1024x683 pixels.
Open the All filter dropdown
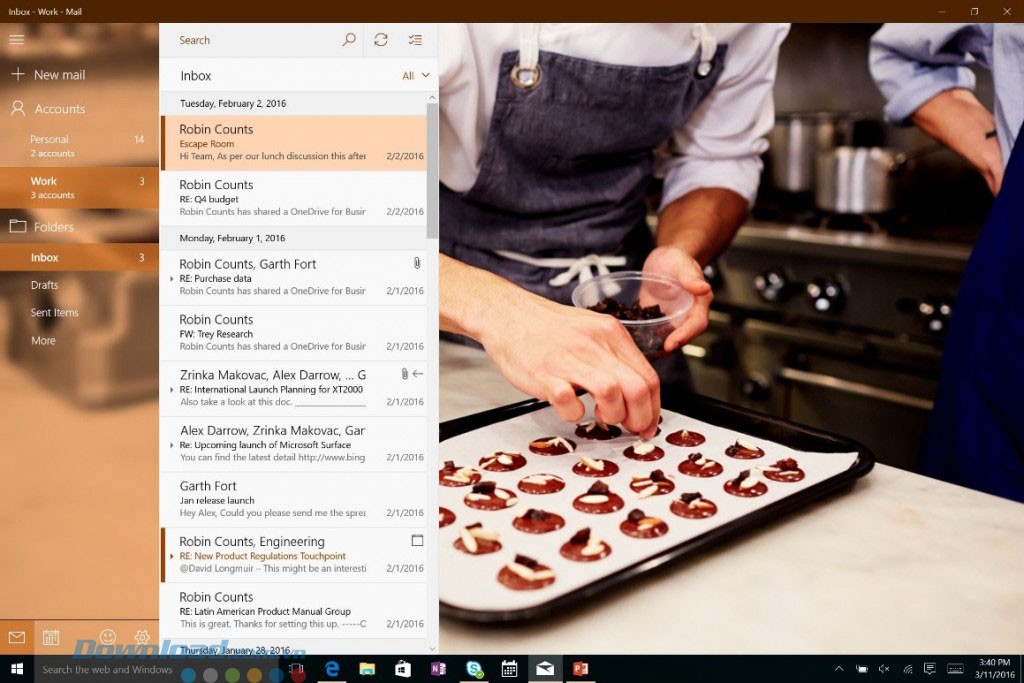pyautogui.click(x=415, y=76)
